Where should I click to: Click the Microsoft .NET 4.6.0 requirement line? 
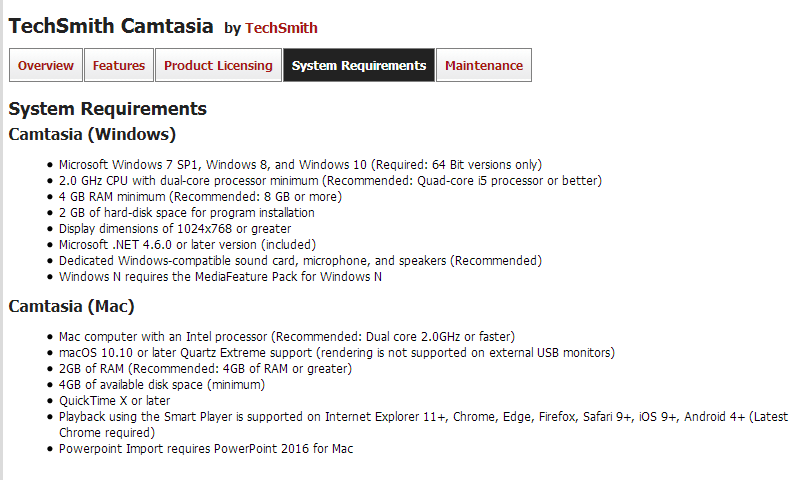coord(187,245)
